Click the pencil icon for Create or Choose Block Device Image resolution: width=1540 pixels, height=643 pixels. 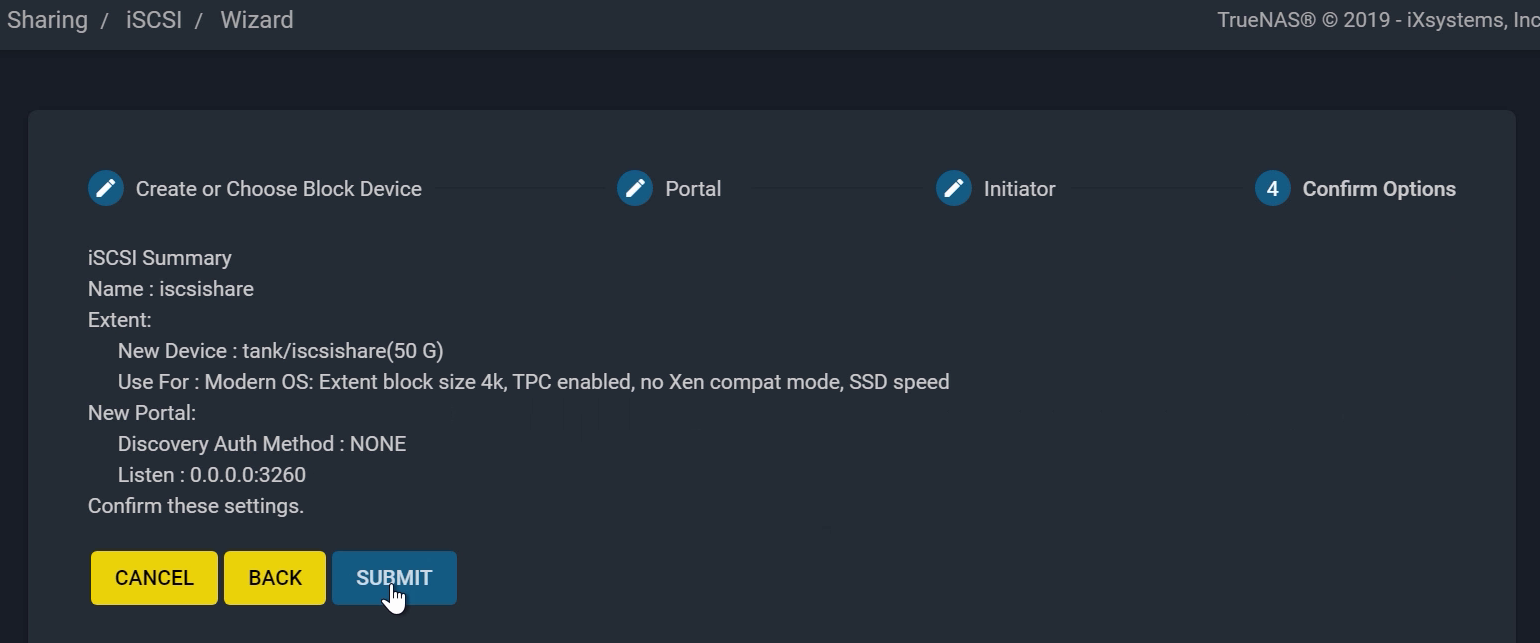pyautogui.click(x=106, y=188)
